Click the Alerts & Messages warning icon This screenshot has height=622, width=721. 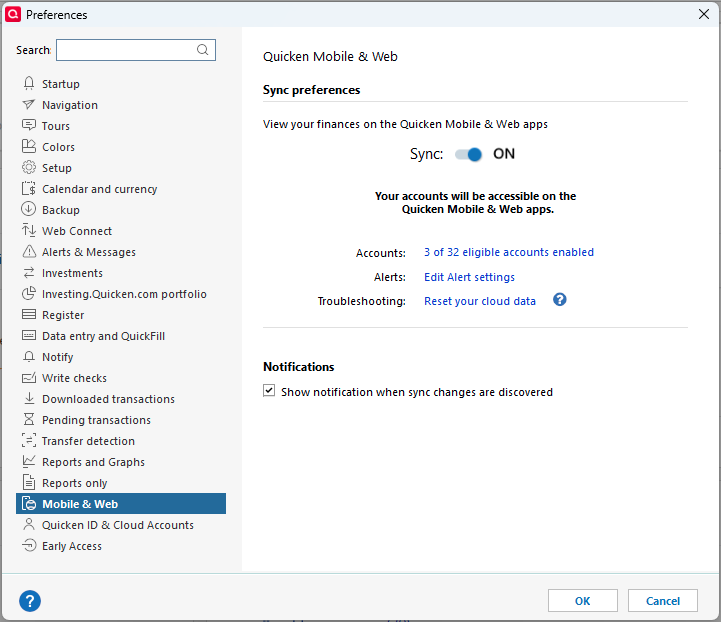pos(29,251)
